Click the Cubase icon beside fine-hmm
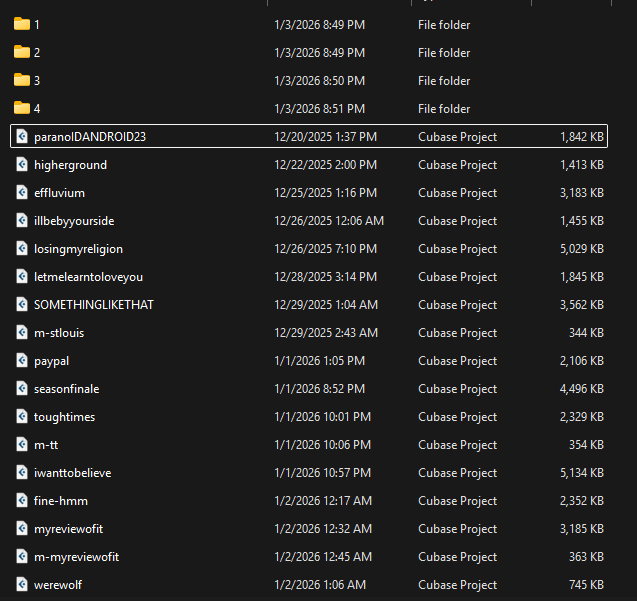This screenshot has width=637, height=601. [x=22, y=501]
